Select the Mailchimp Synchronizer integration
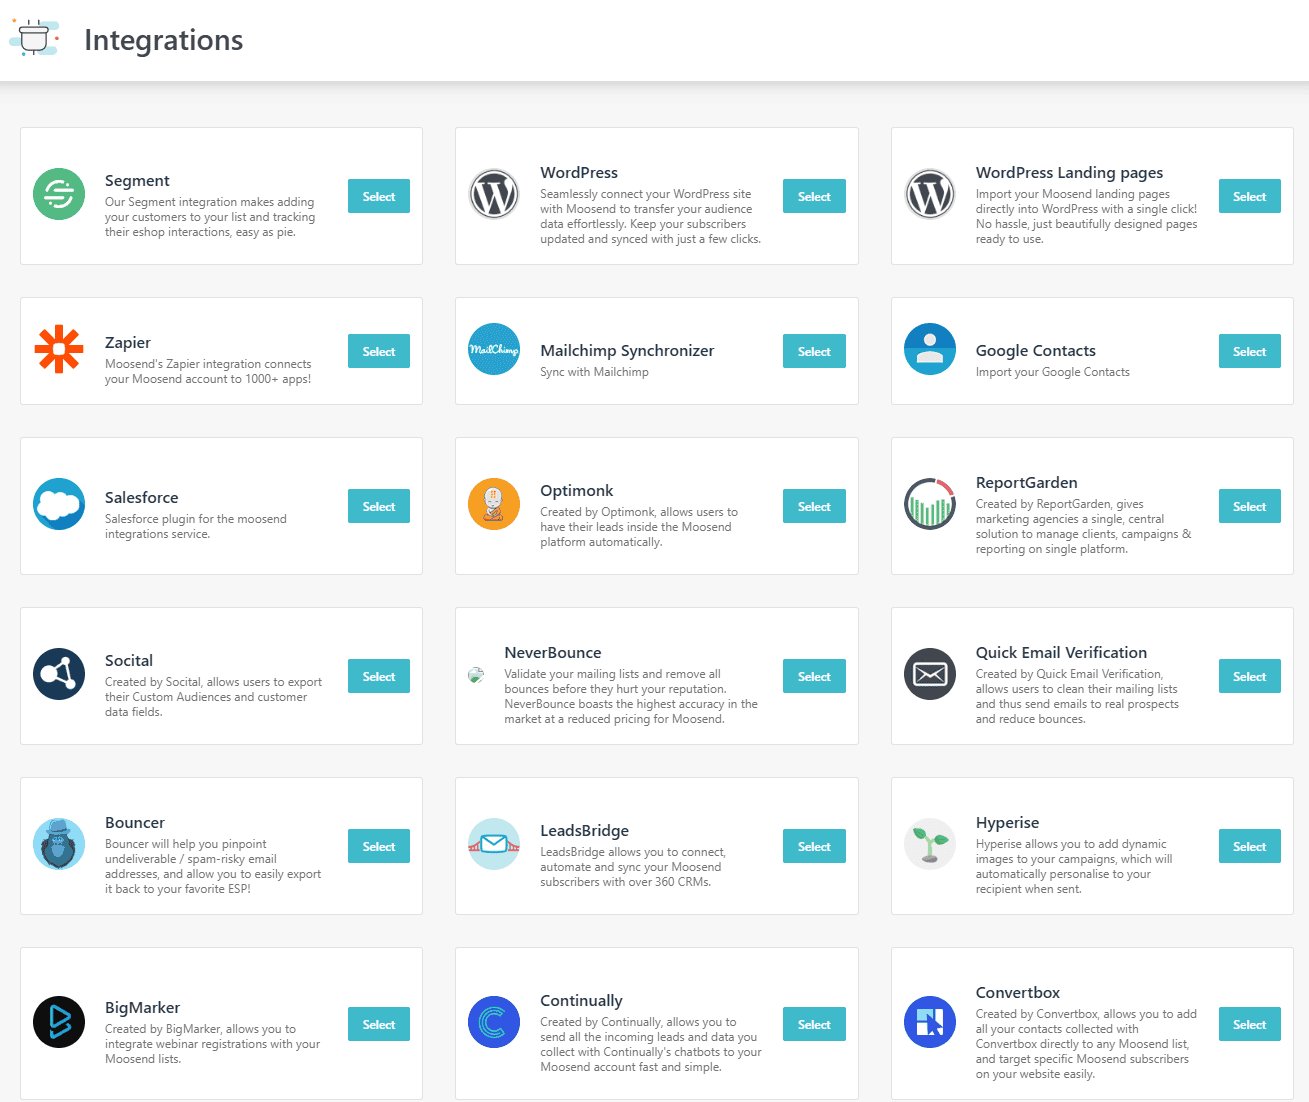 coord(814,351)
